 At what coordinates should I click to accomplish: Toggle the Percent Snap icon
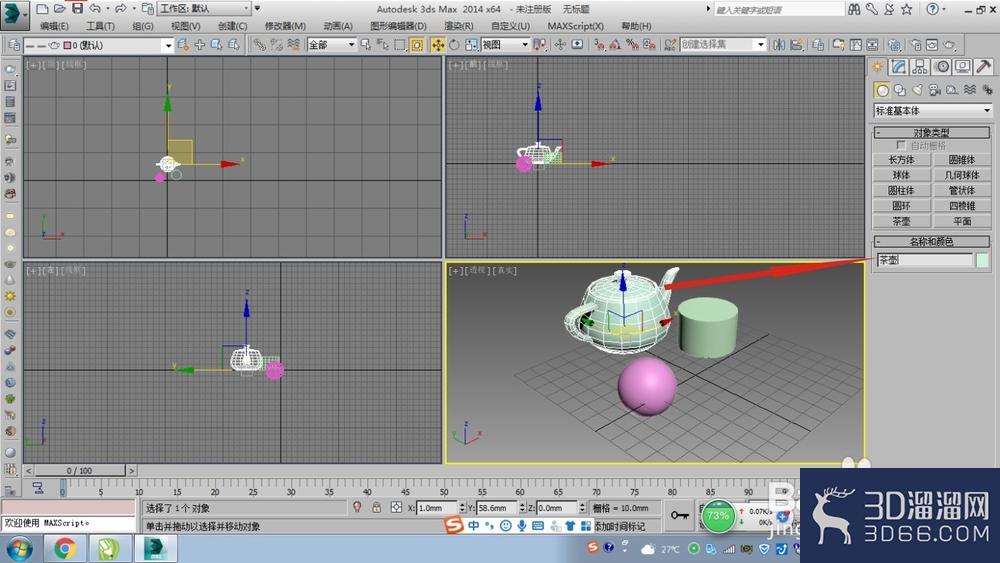(632, 45)
